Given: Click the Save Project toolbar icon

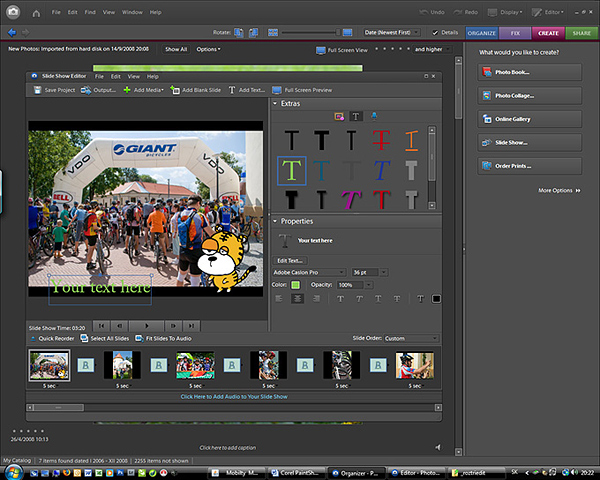Looking at the screenshot, I should tap(38, 90).
